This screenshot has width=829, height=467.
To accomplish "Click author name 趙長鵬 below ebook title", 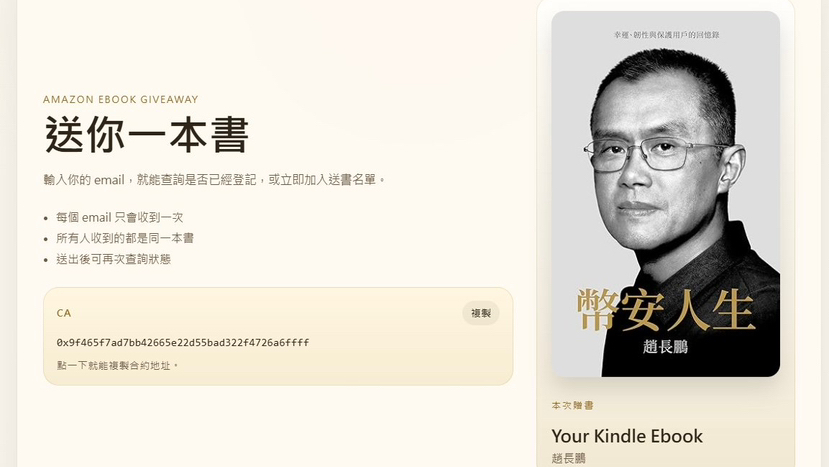I will (x=568, y=459).
